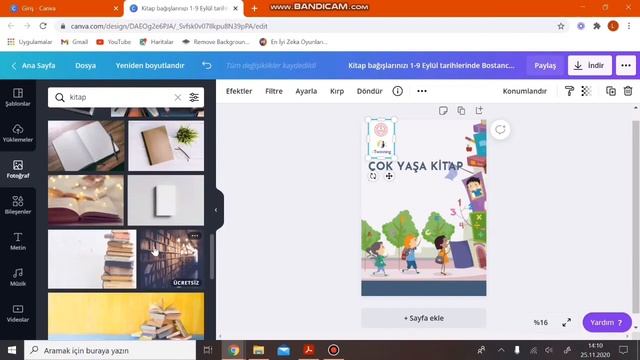The image size is (640, 360).
Task: Bookmark this page with star icon
Action: (561, 26)
